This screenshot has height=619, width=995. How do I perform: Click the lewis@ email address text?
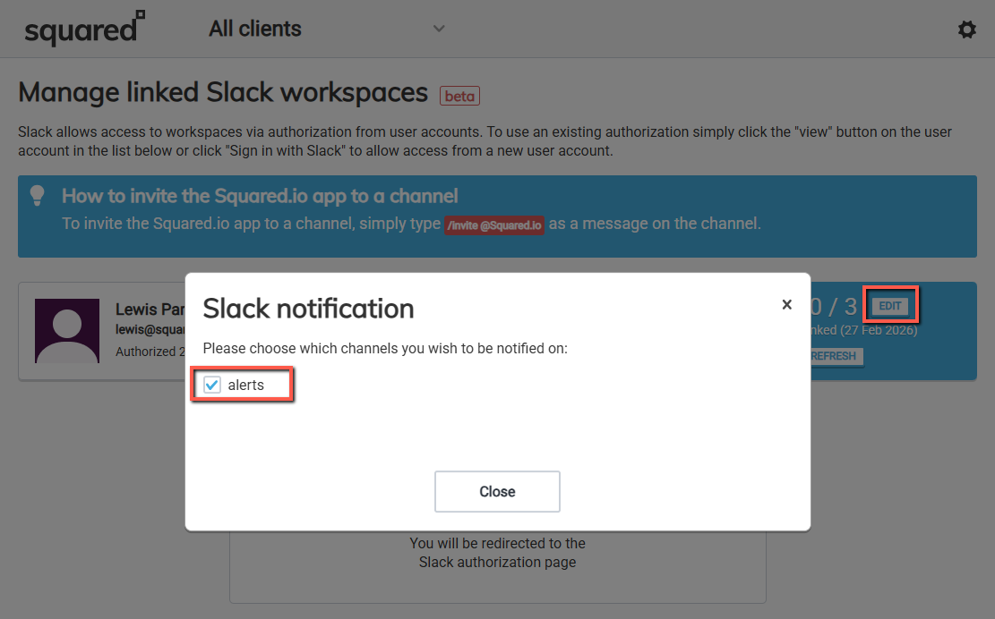(x=150, y=329)
